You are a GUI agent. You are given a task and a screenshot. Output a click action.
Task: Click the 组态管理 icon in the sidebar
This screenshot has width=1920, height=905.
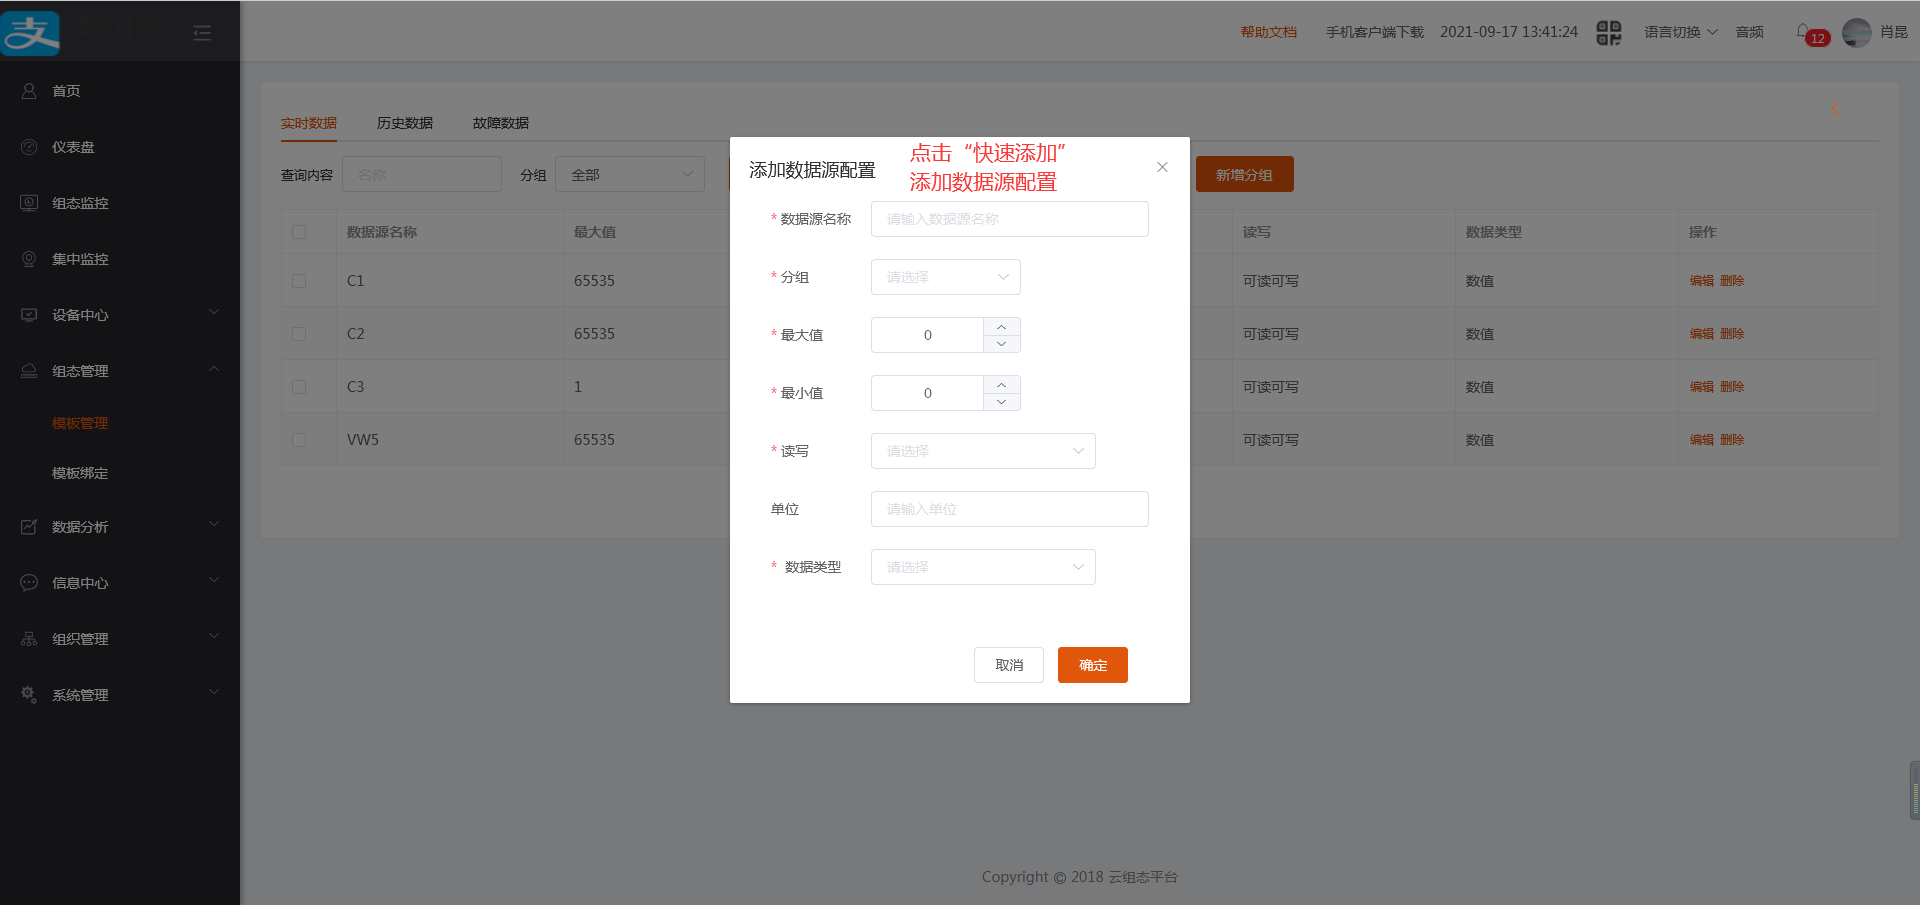[29, 370]
